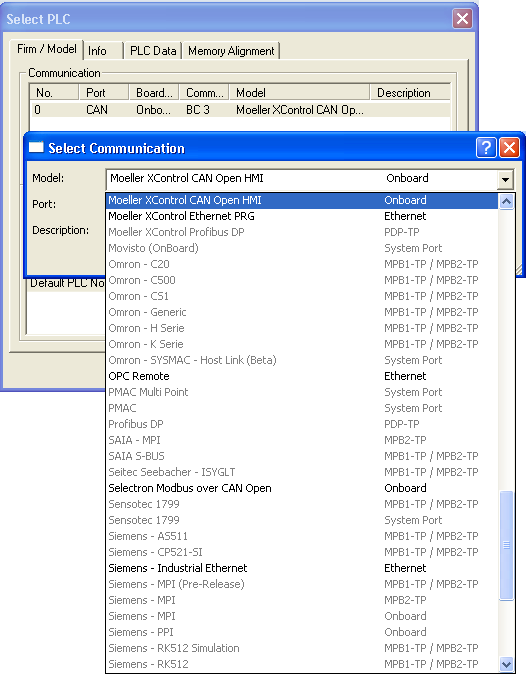Switch to the Firm / Model tab

(x=47, y=49)
